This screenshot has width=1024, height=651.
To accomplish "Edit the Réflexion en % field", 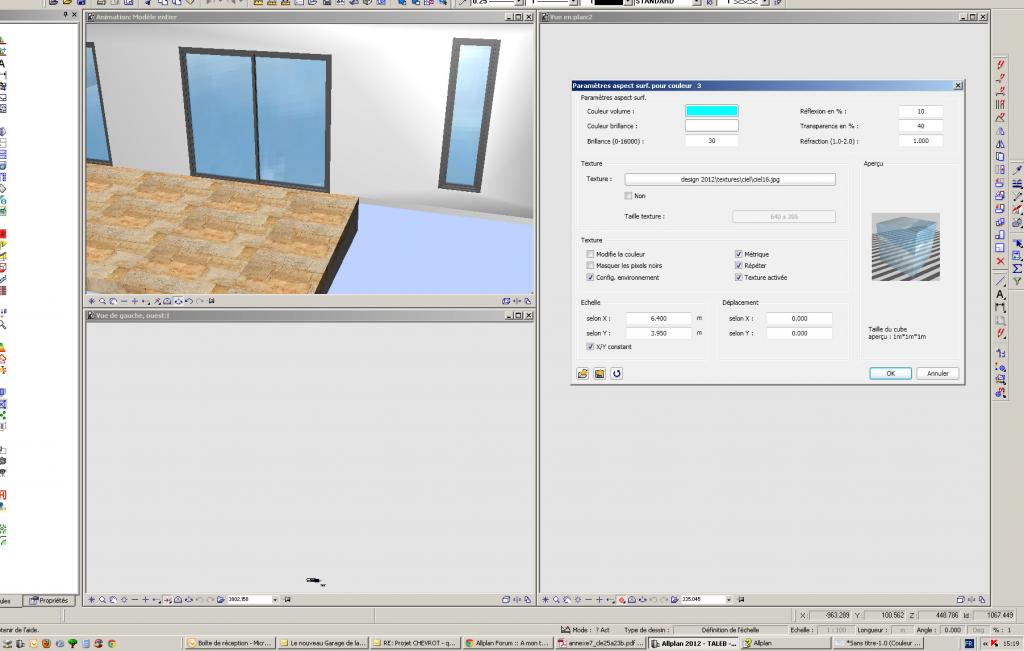I will [x=920, y=111].
